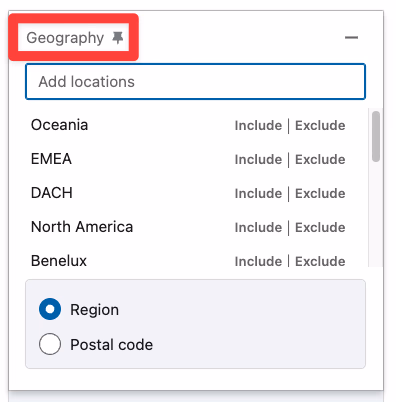
Task: Include Oceania in geography filter
Action: (x=258, y=126)
